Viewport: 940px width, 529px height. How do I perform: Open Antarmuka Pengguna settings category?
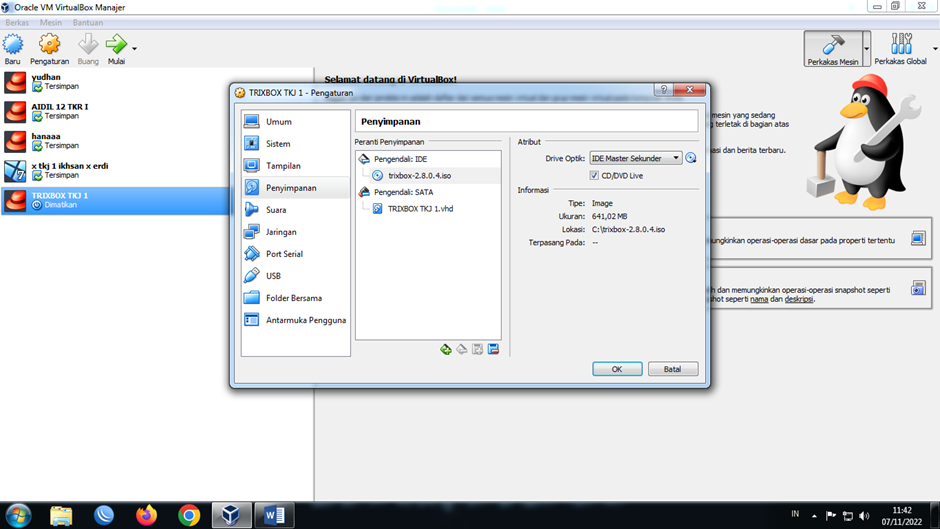tap(296, 320)
